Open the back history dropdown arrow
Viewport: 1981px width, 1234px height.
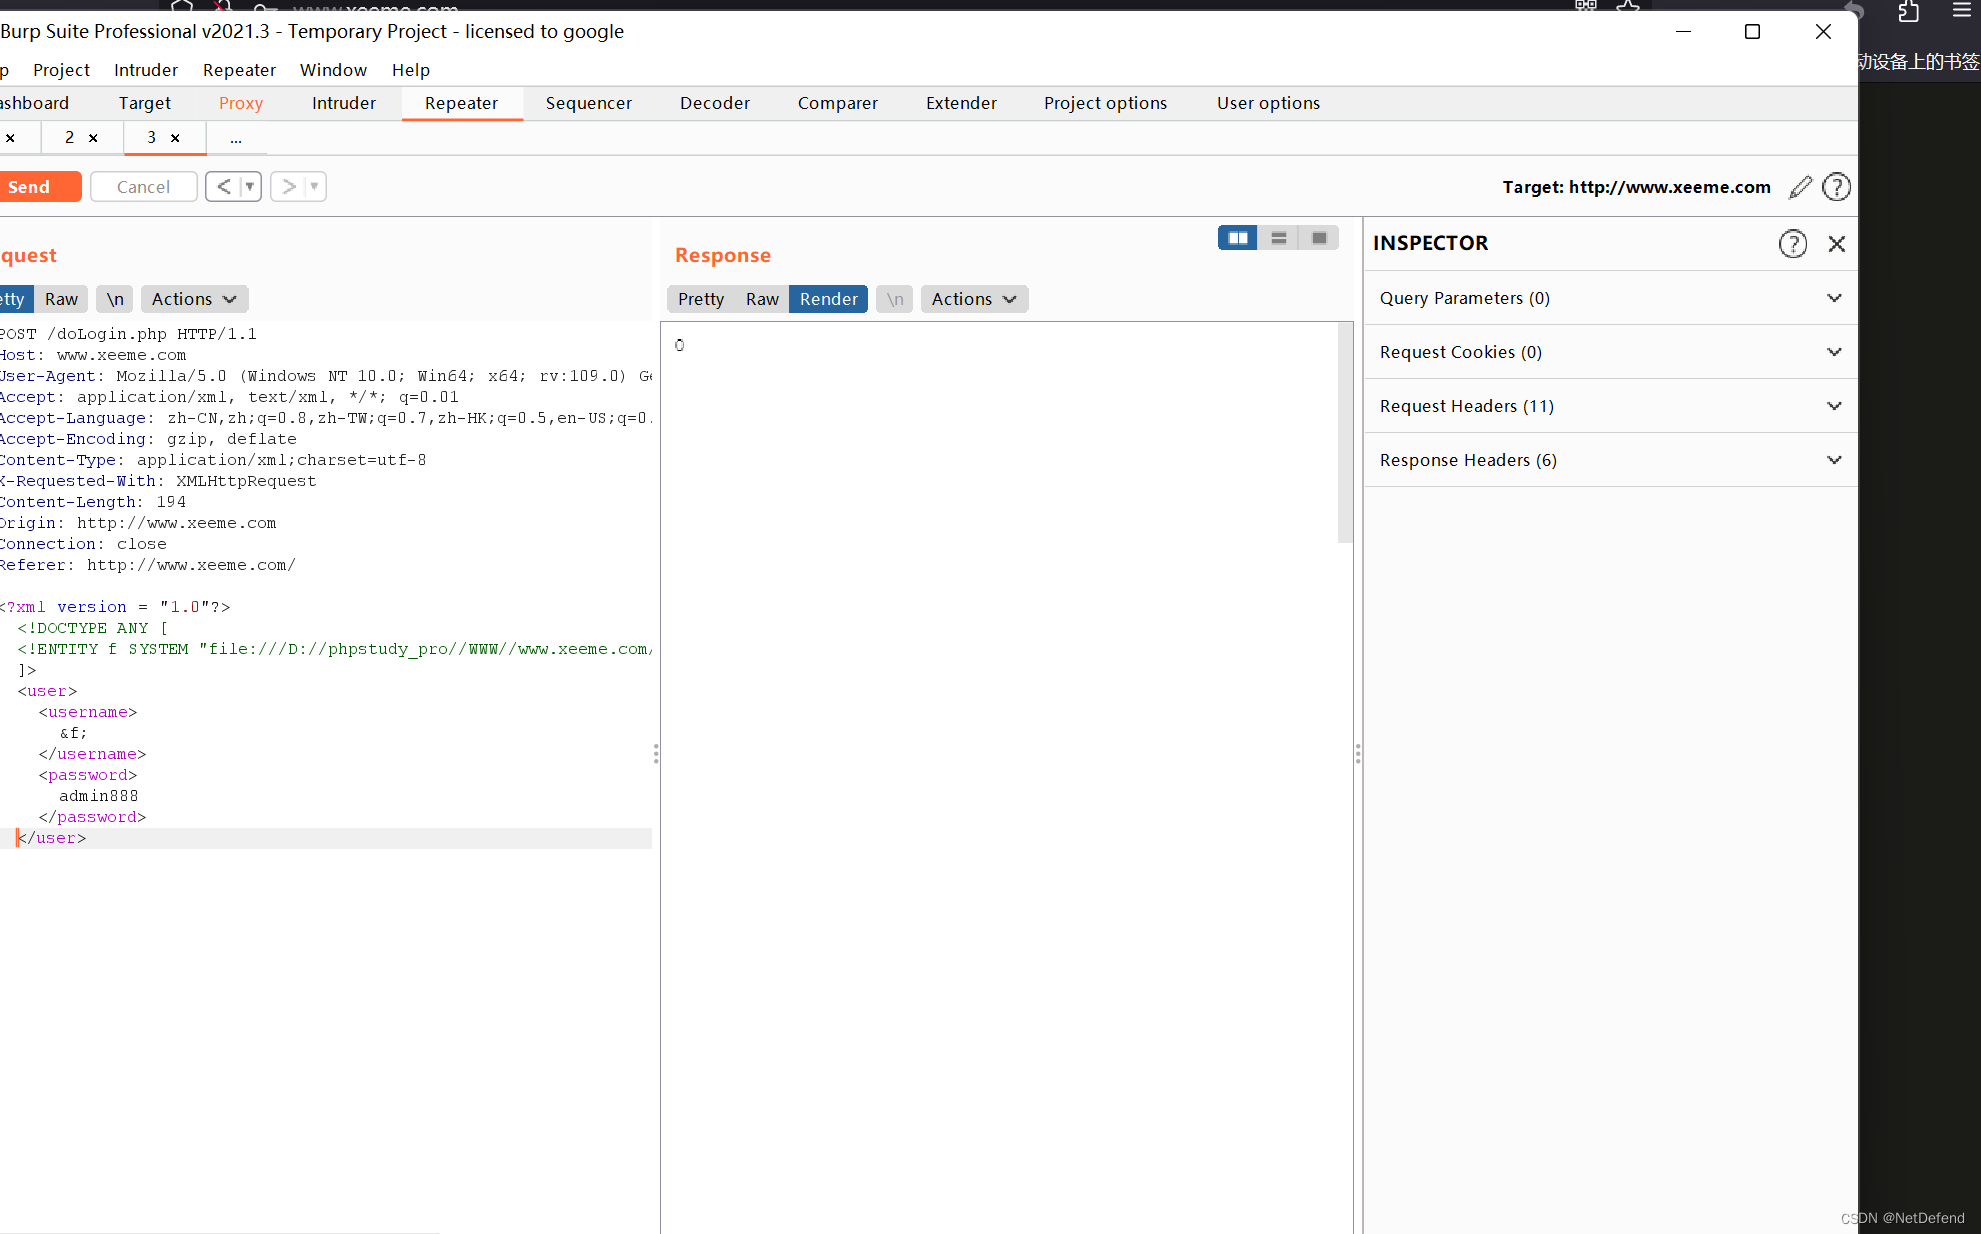coord(250,187)
